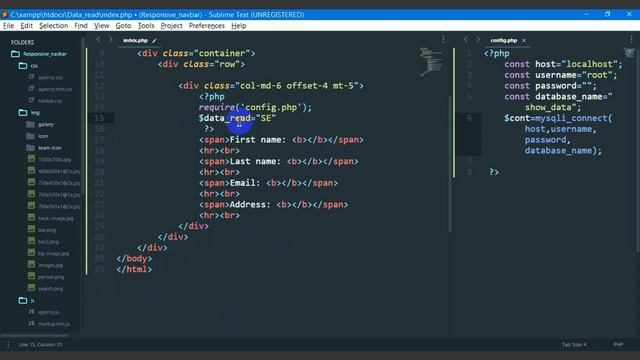Place cursor on require('config.php') line

[255, 107]
